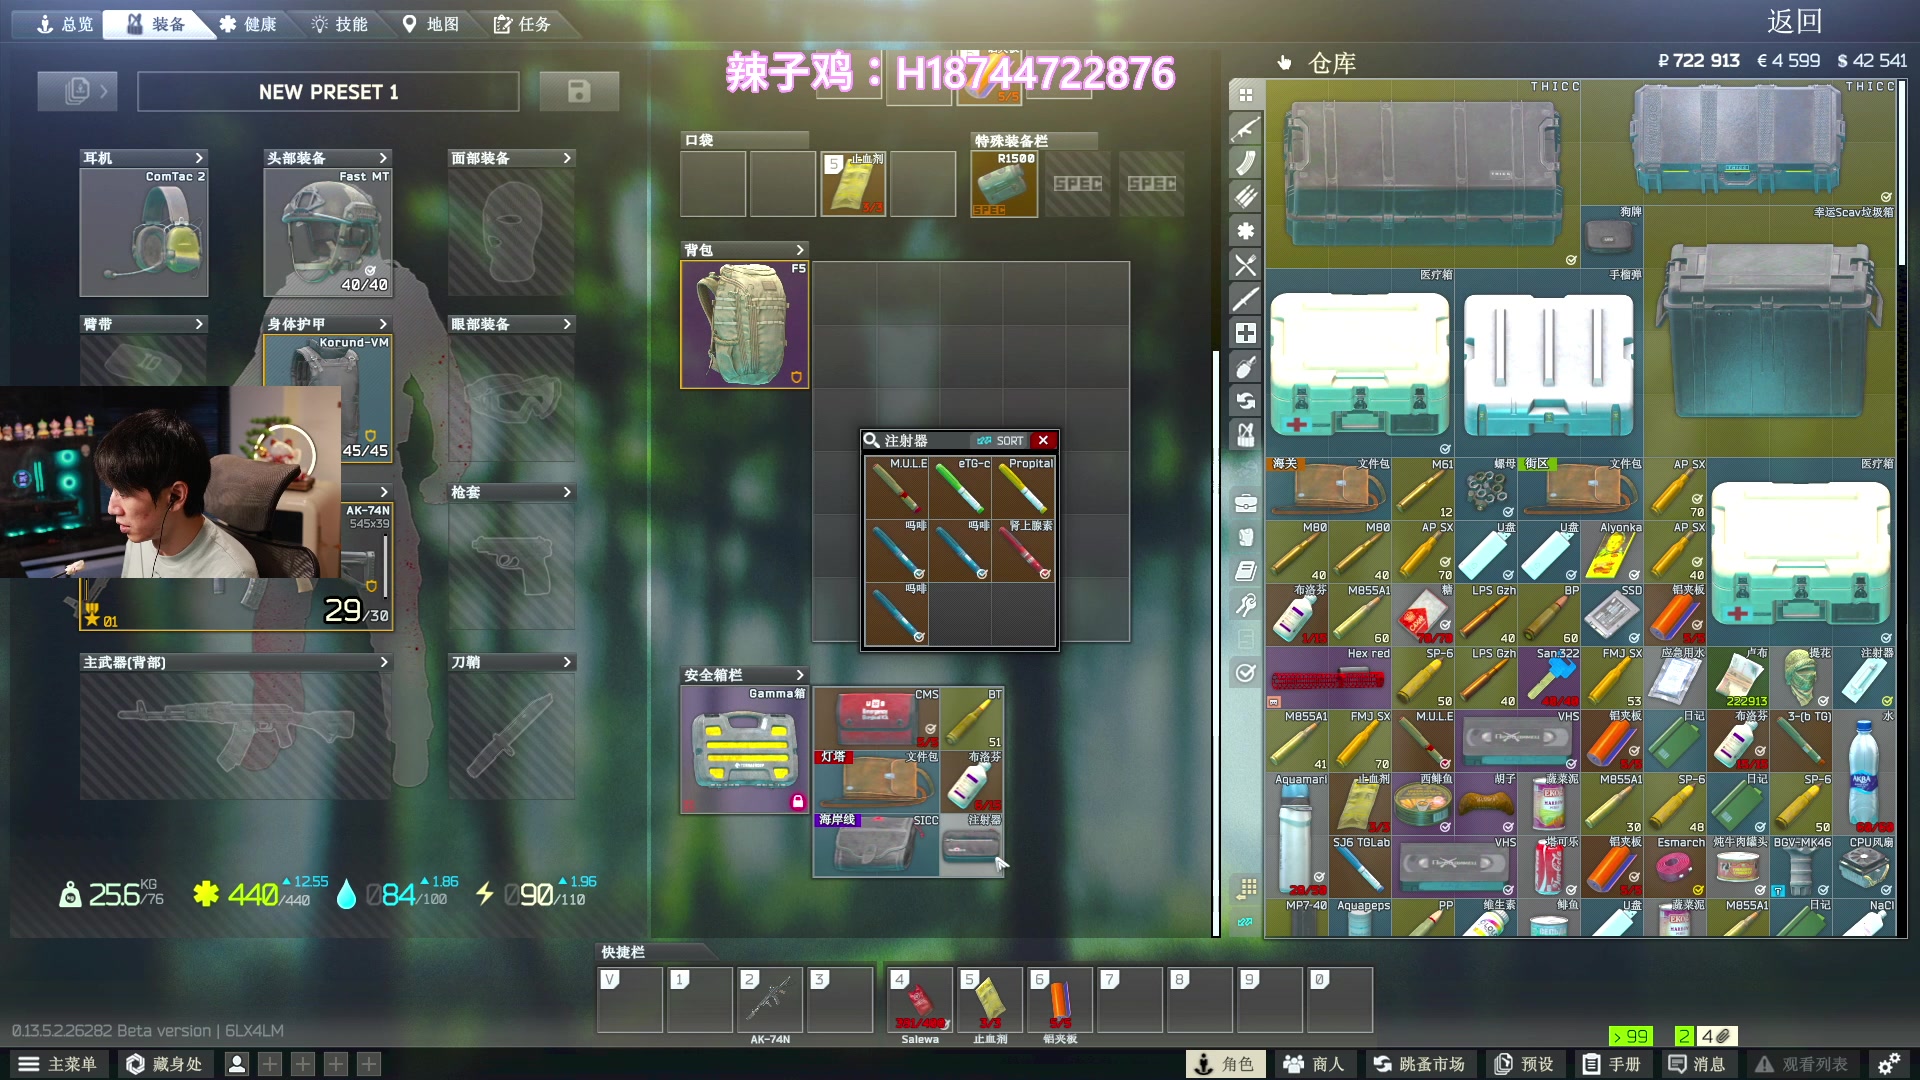Select the M.U.L.E injector in case
Image resolution: width=1920 pixels, height=1080 pixels.
click(896, 487)
